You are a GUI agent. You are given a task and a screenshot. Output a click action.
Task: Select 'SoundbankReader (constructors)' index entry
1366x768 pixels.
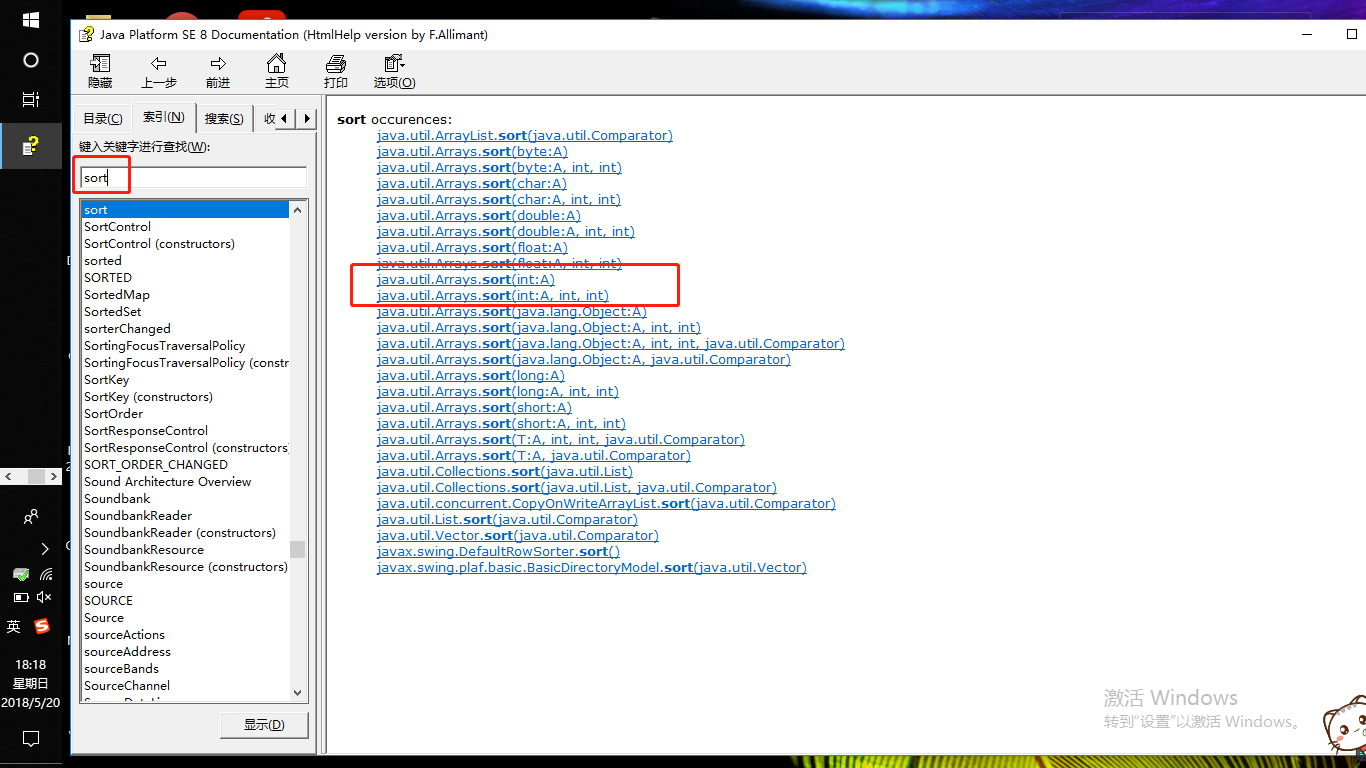coord(180,533)
